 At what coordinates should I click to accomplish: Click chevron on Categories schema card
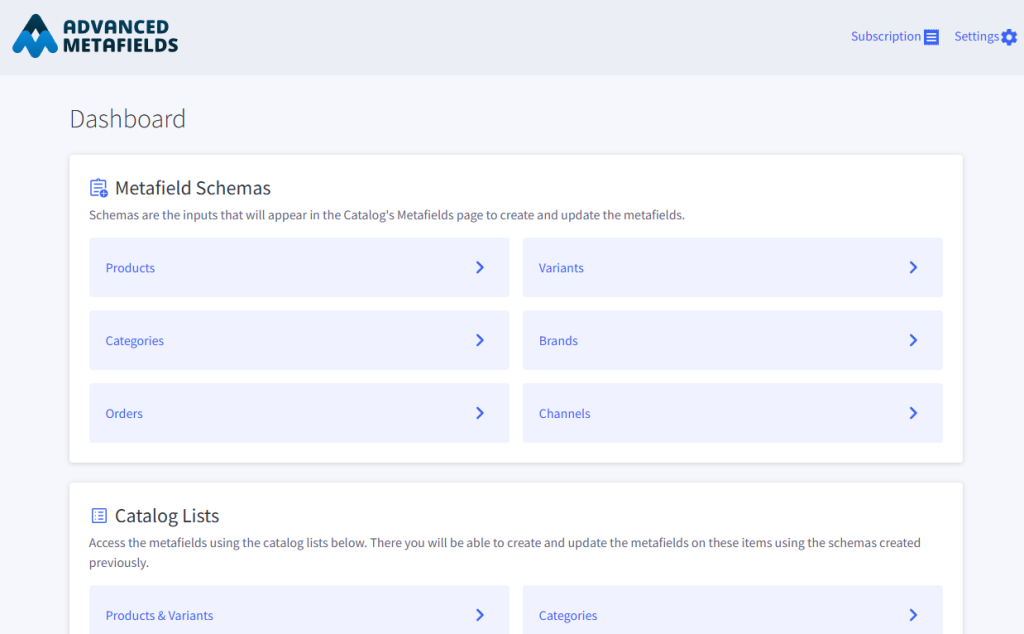[x=480, y=340]
